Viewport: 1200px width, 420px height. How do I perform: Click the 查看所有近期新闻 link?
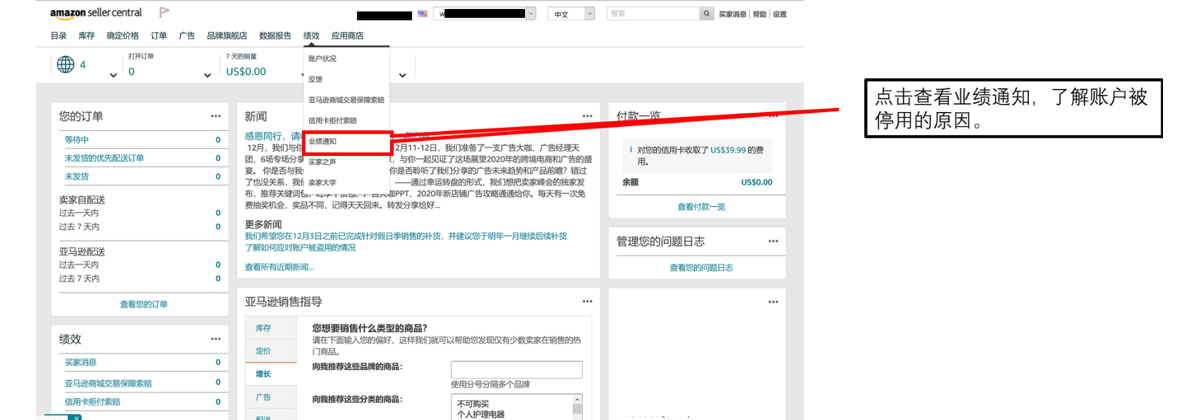[x=279, y=267]
